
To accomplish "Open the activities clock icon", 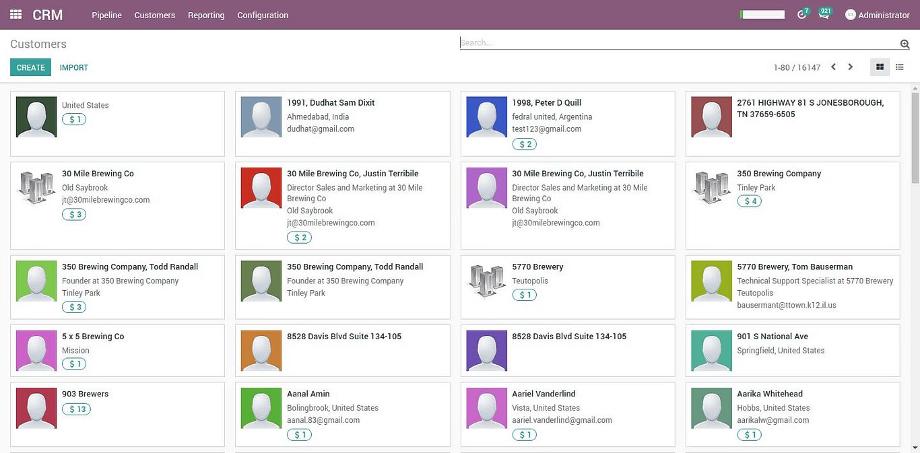I will pos(802,15).
